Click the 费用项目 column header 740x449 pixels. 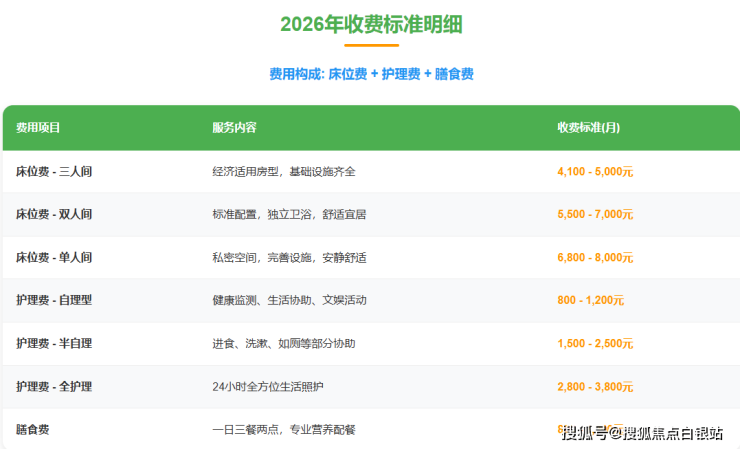[x=38, y=128]
